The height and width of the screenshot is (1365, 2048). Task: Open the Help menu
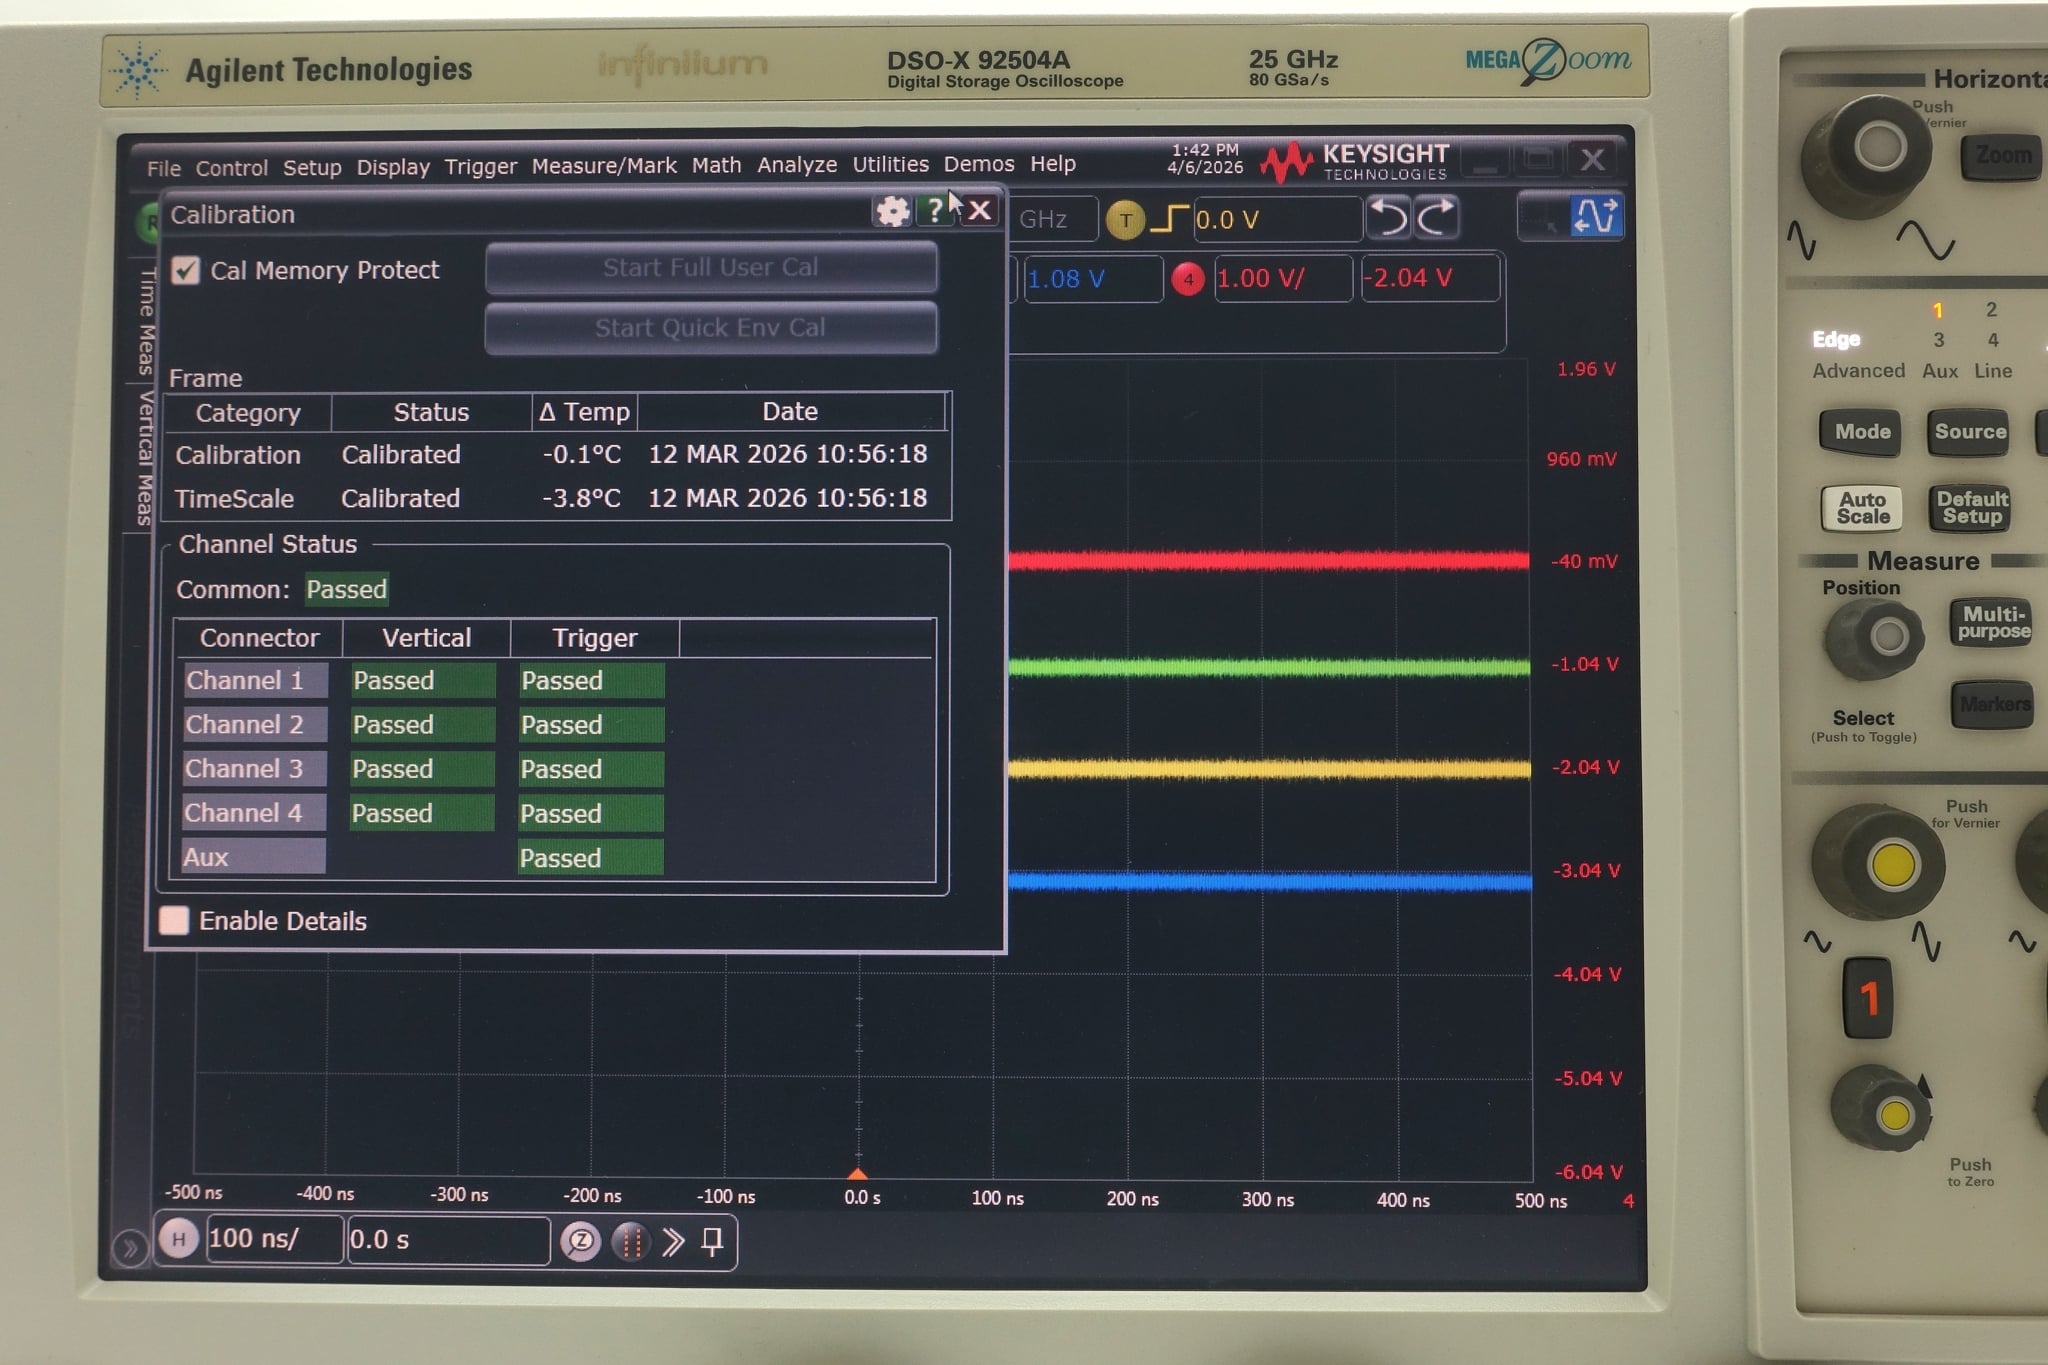coord(1053,163)
